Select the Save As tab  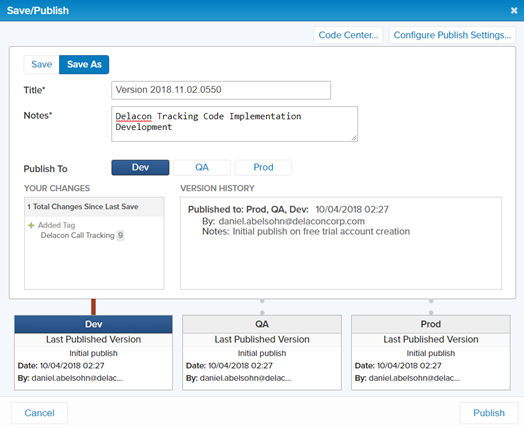click(x=84, y=64)
